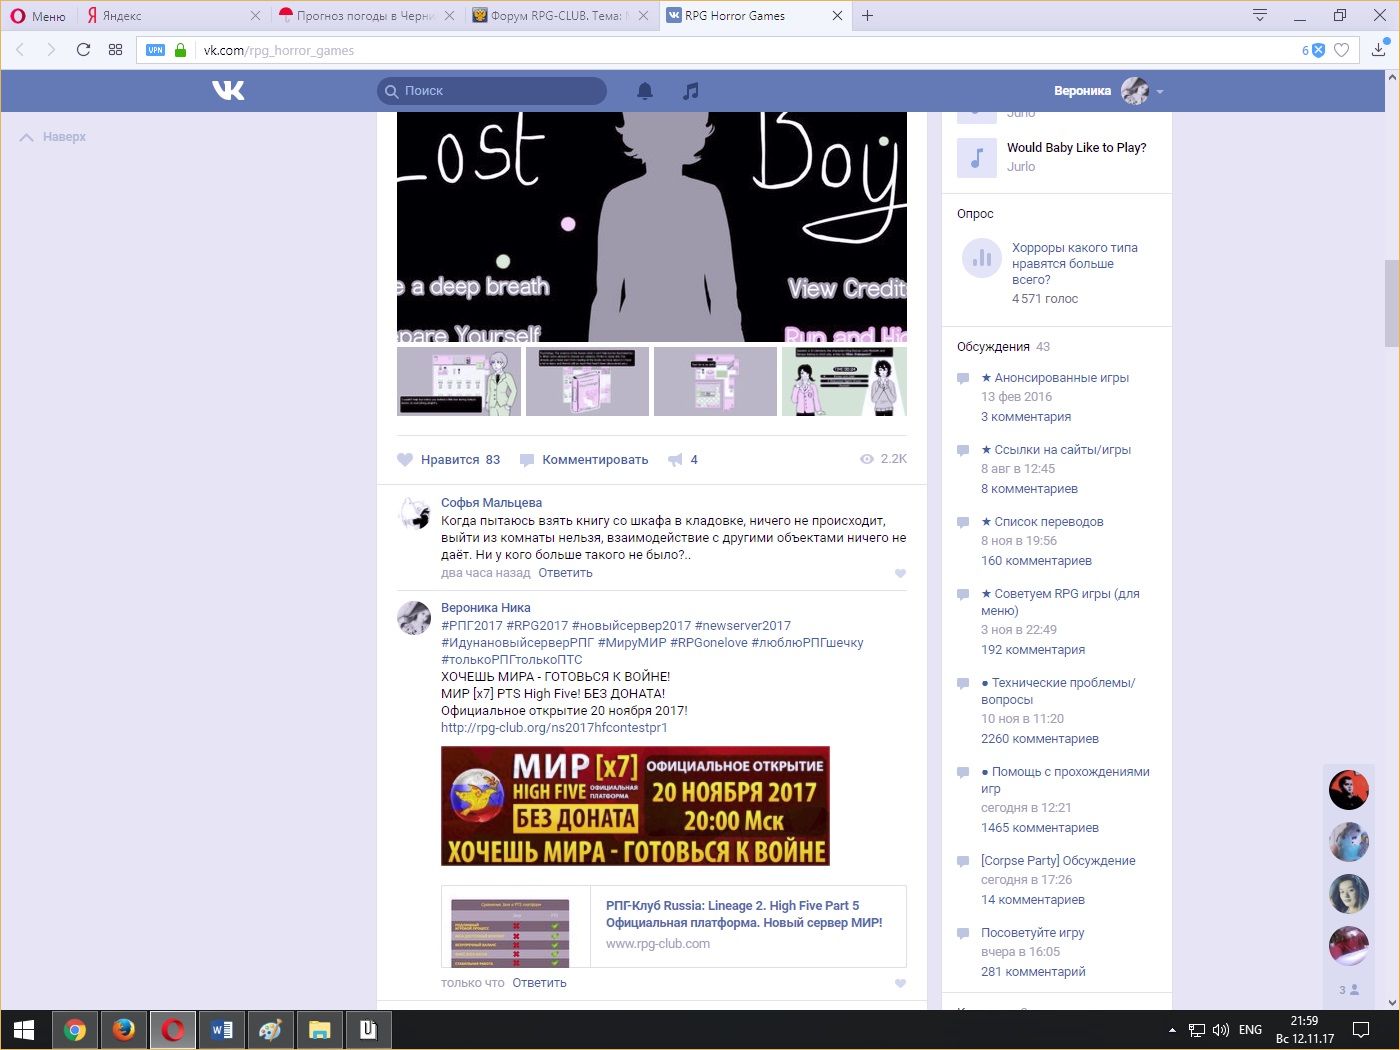Share post via megaphone icon

click(683, 460)
